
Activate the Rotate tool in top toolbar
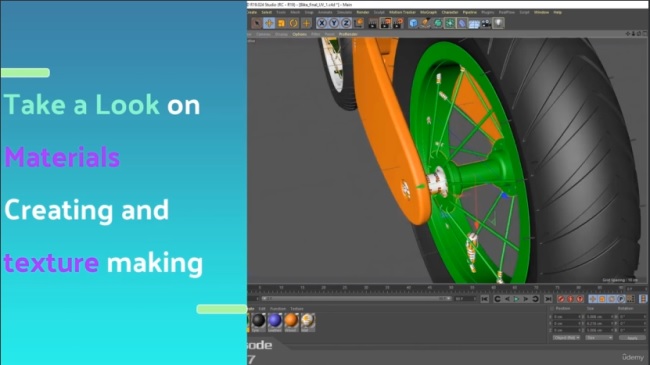293,23
